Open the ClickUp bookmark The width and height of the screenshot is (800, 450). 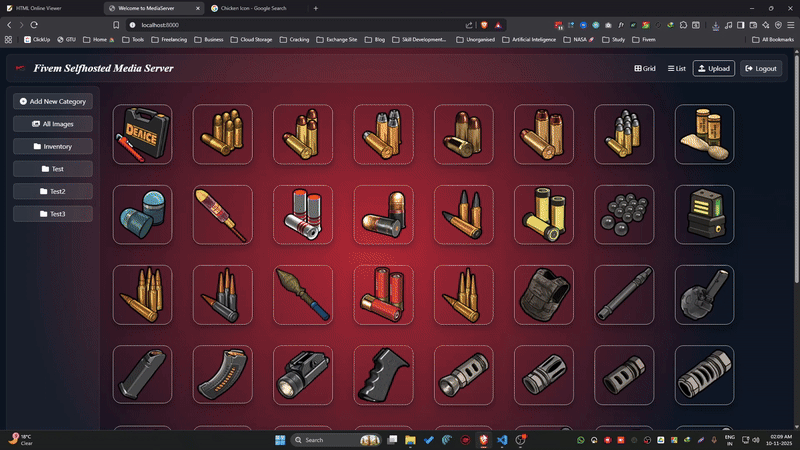(x=37, y=39)
